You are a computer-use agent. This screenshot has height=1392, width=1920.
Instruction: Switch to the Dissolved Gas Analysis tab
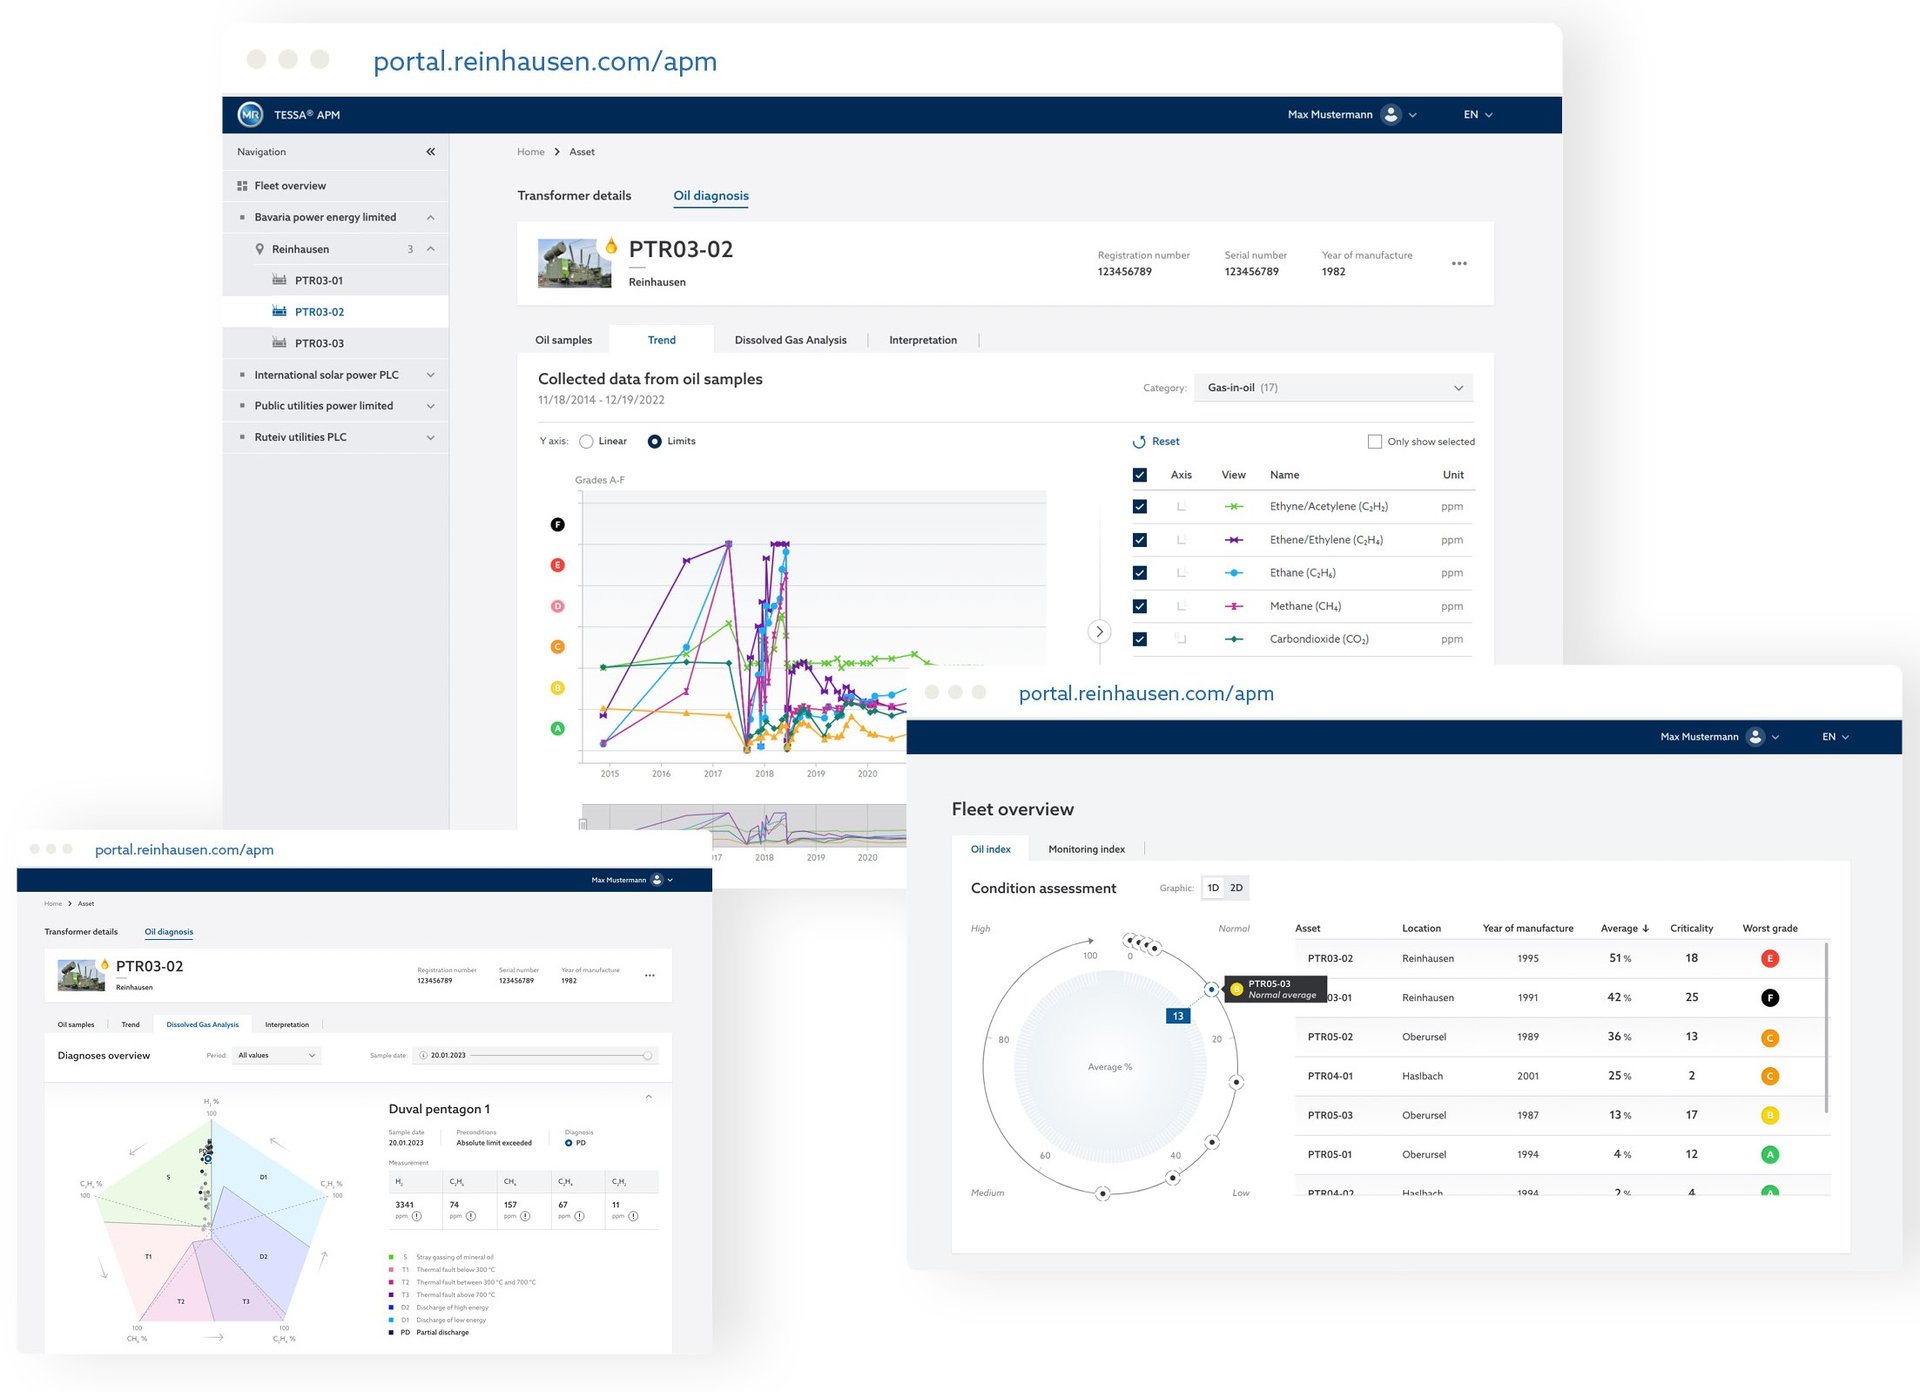coord(790,340)
